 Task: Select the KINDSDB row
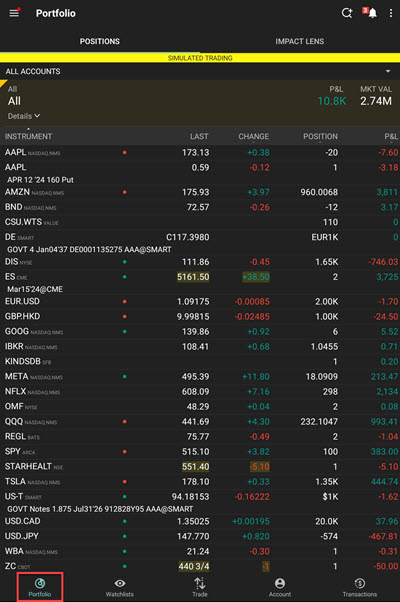click(x=200, y=361)
